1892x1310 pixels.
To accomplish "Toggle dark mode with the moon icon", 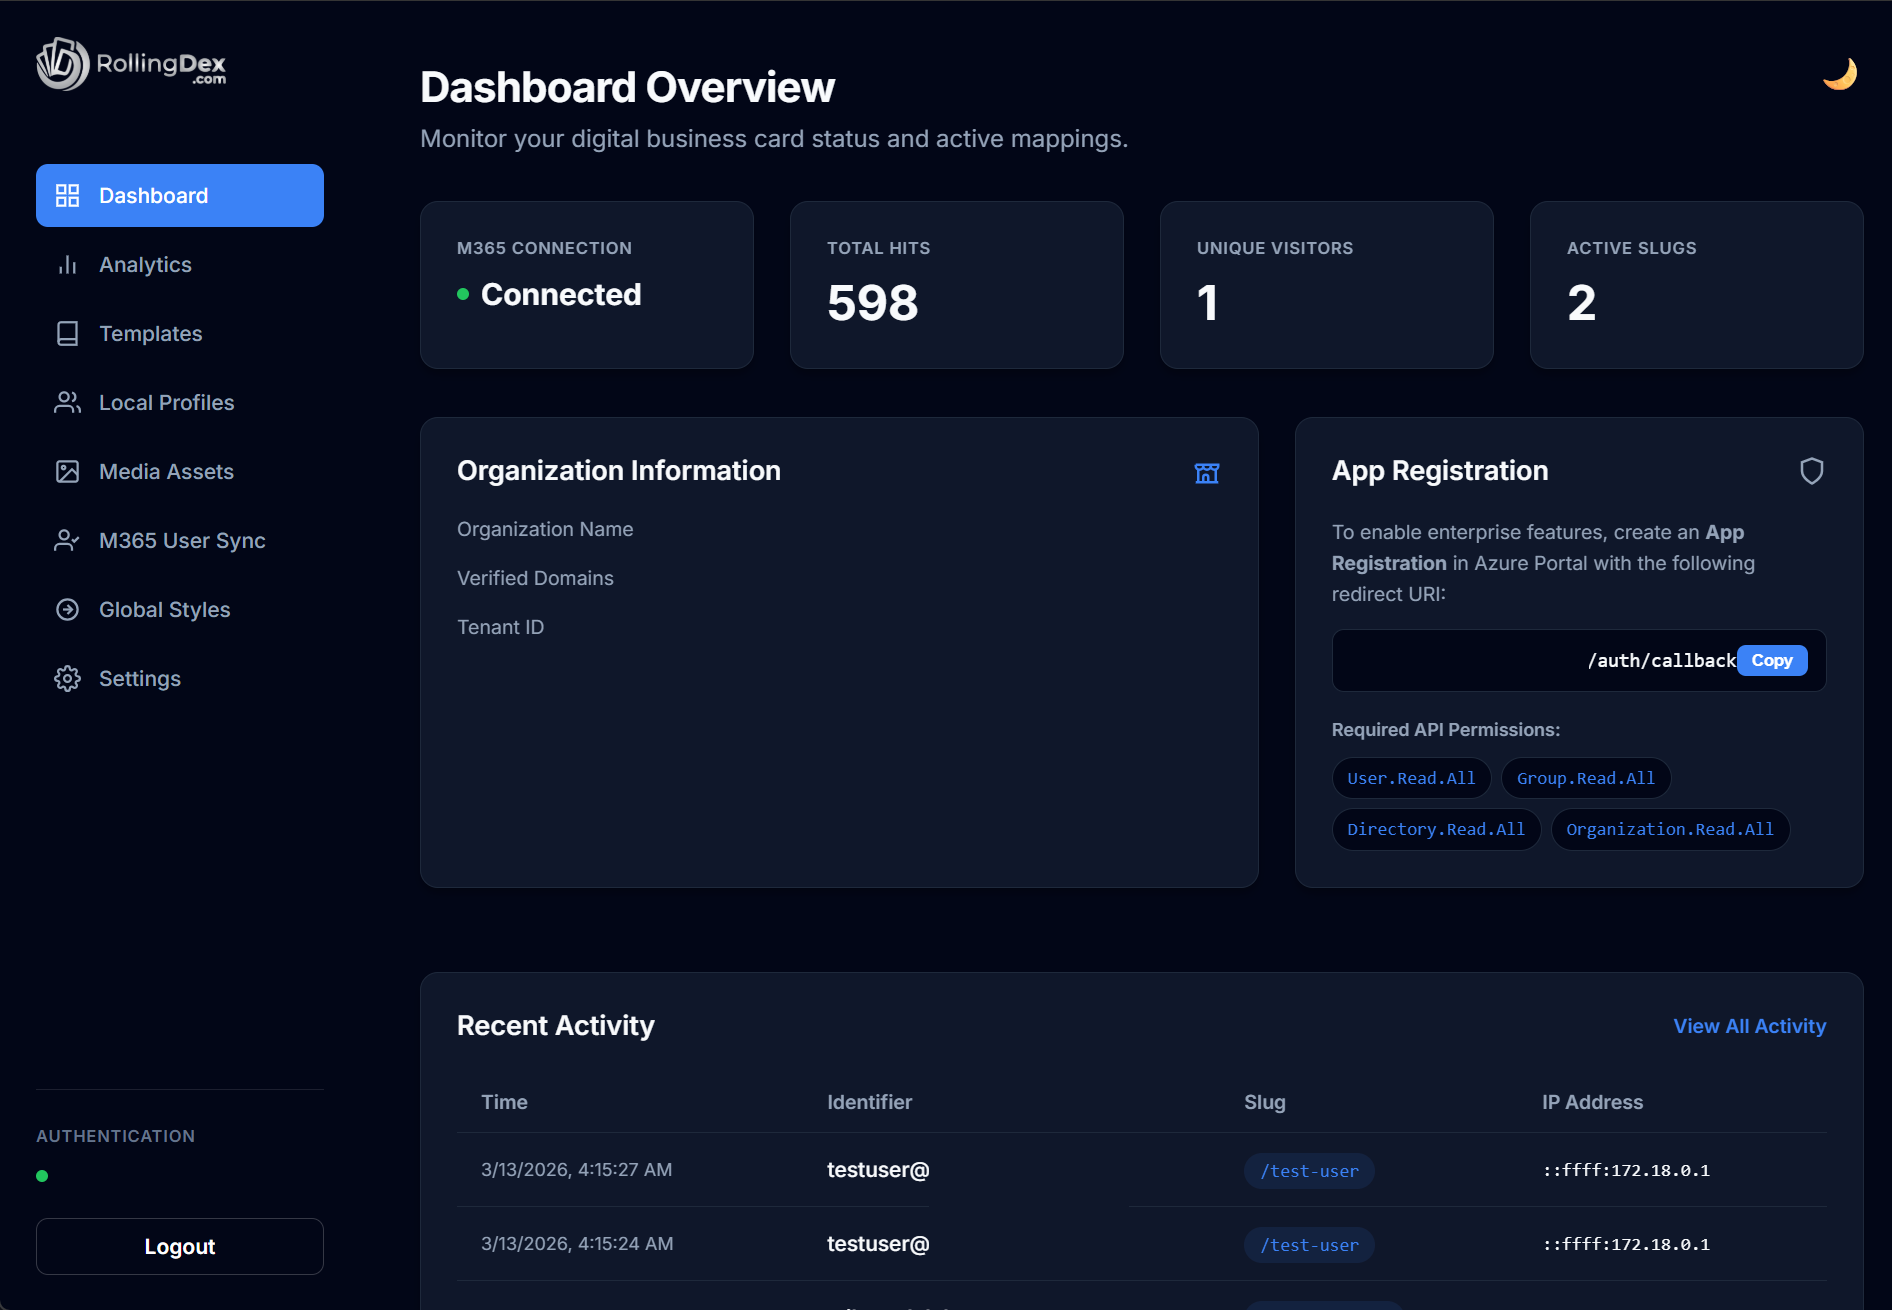I will pos(1840,72).
